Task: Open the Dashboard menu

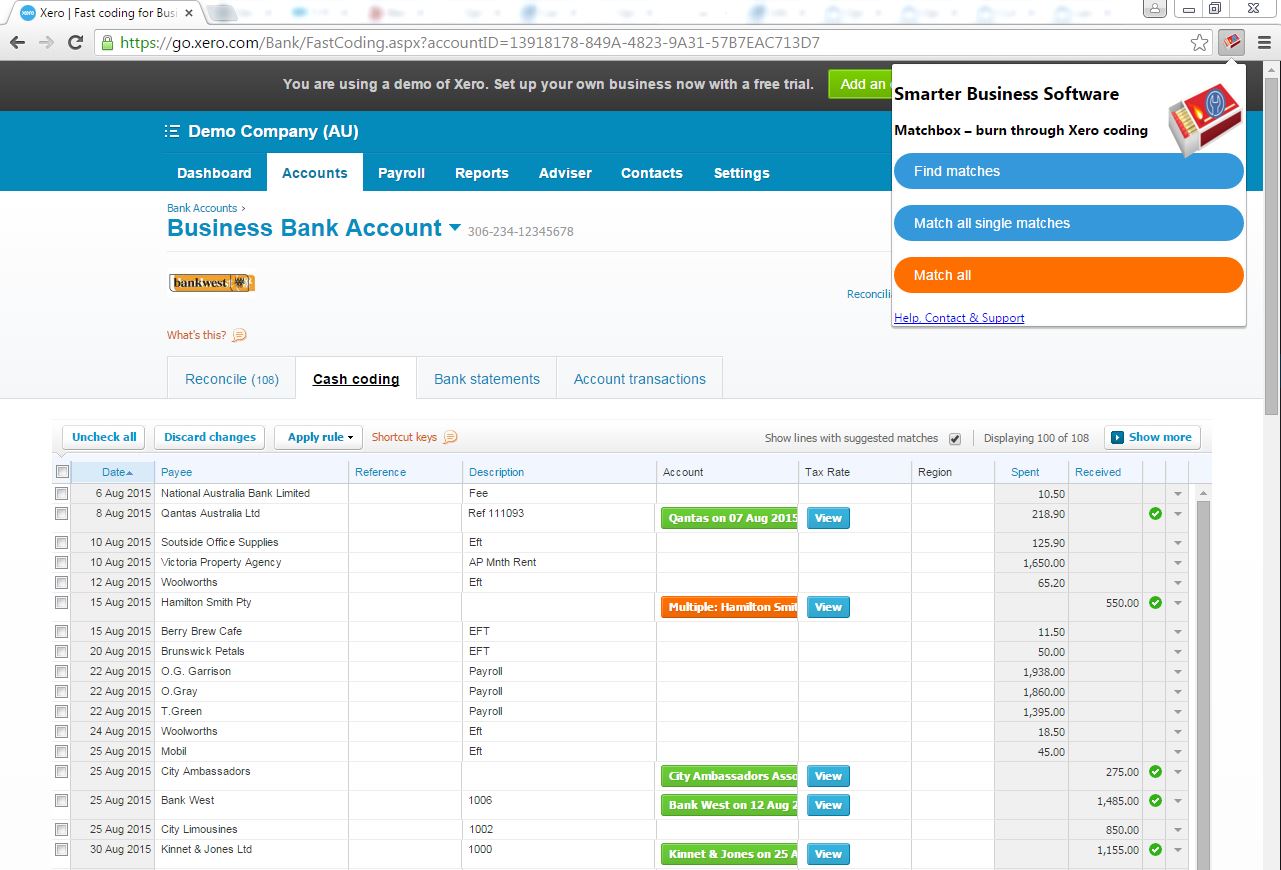Action: (x=214, y=173)
